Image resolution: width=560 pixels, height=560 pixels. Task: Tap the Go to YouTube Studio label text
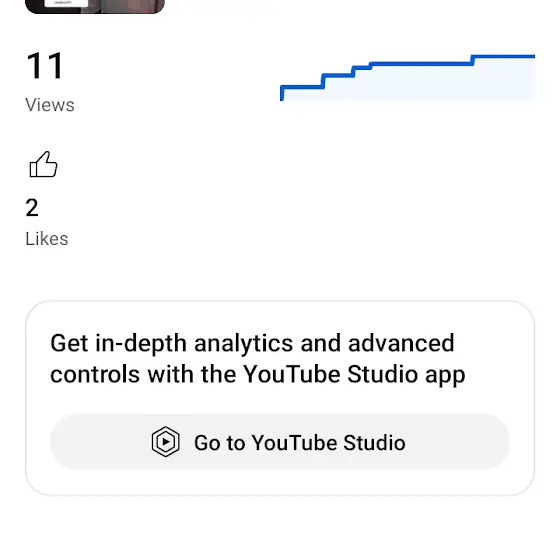click(300, 443)
